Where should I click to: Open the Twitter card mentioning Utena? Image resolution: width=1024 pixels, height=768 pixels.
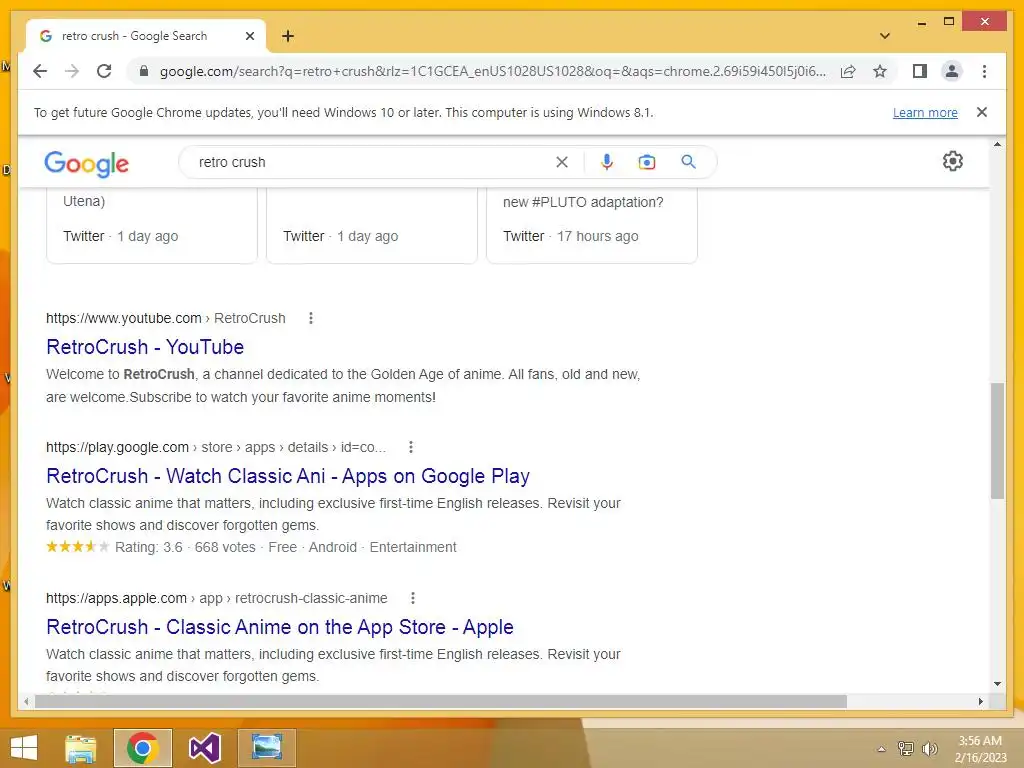(x=152, y=225)
